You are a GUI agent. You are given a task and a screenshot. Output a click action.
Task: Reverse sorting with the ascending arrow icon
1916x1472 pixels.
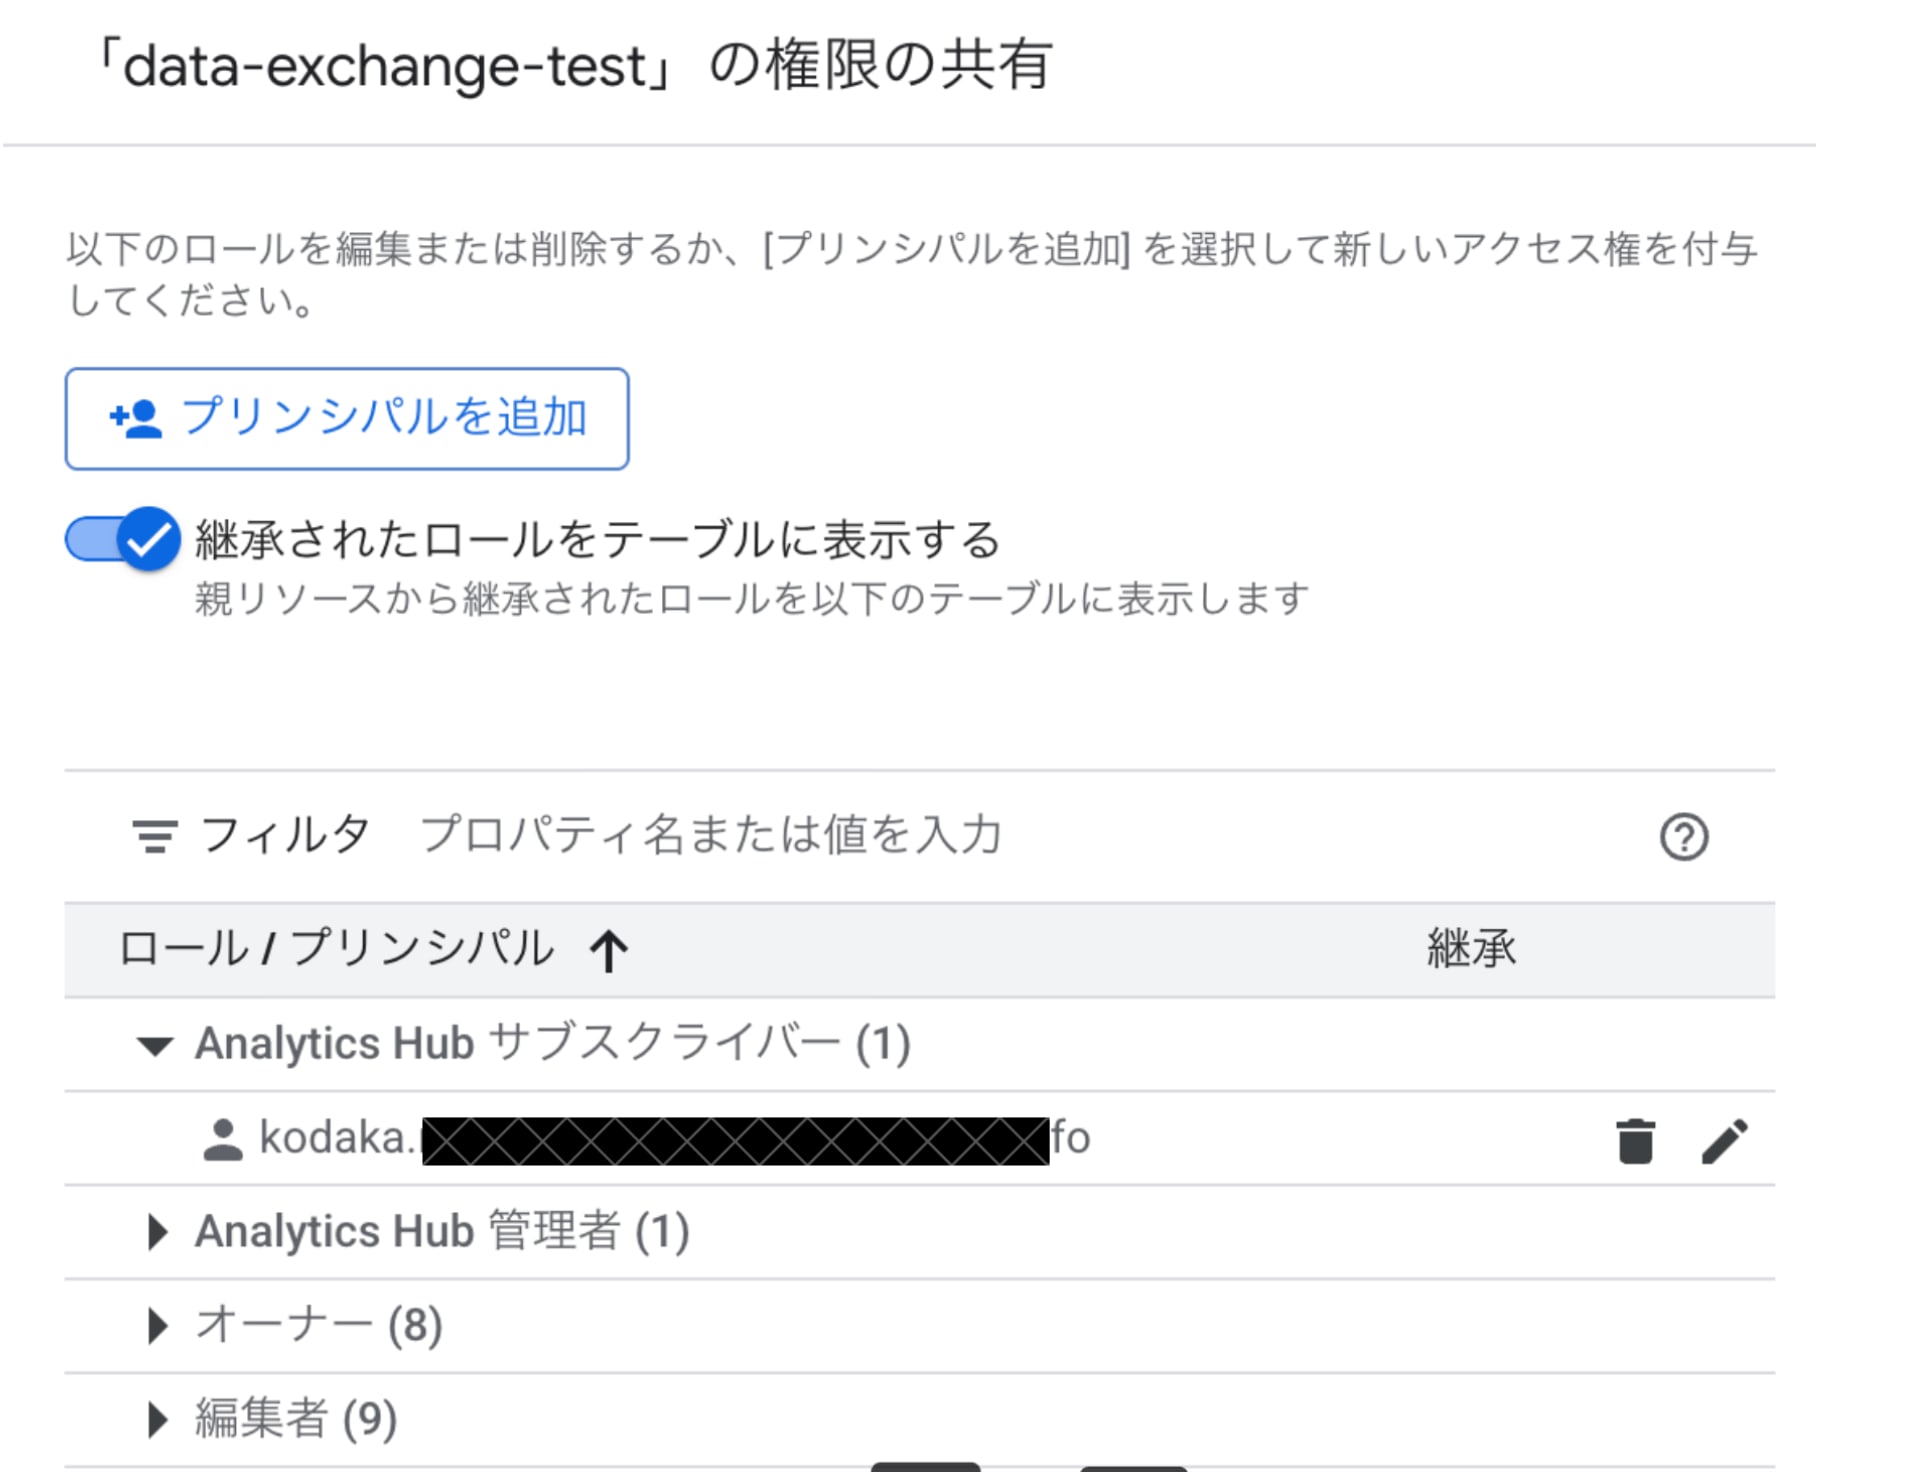click(608, 950)
